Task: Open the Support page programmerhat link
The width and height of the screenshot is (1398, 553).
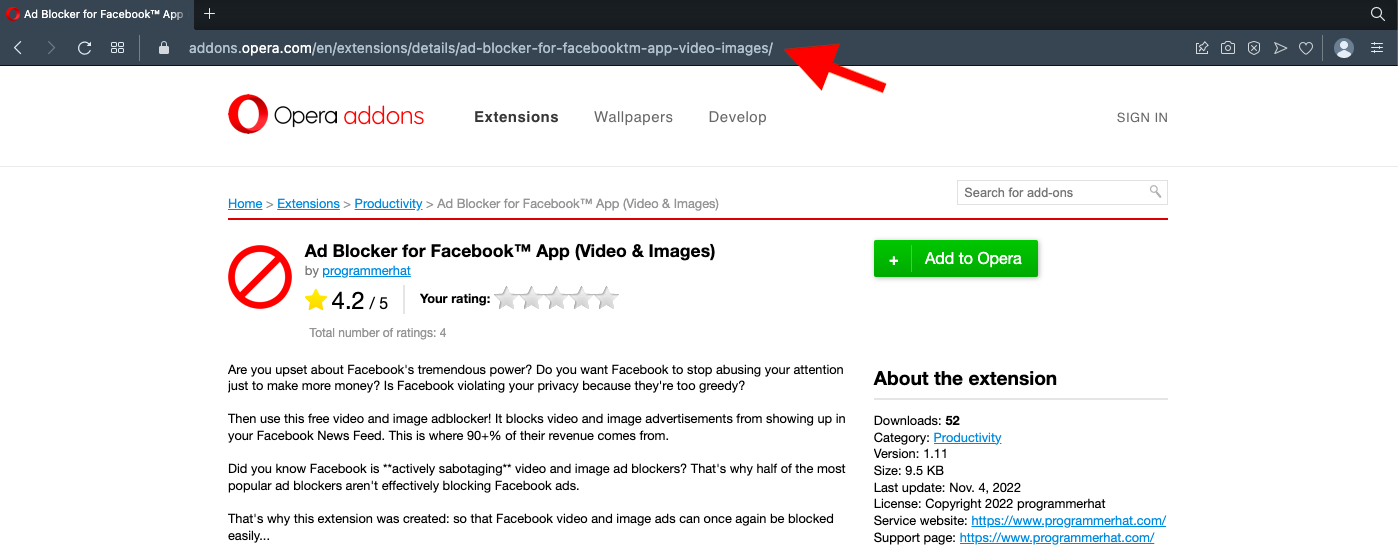Action: (1057, 538)
